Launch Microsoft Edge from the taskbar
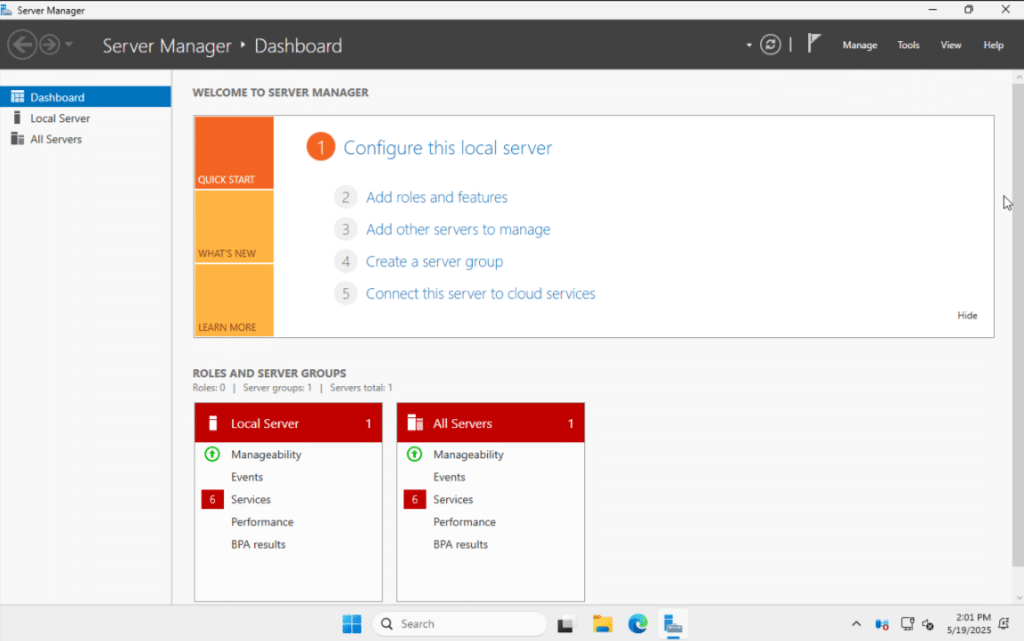 638,624
